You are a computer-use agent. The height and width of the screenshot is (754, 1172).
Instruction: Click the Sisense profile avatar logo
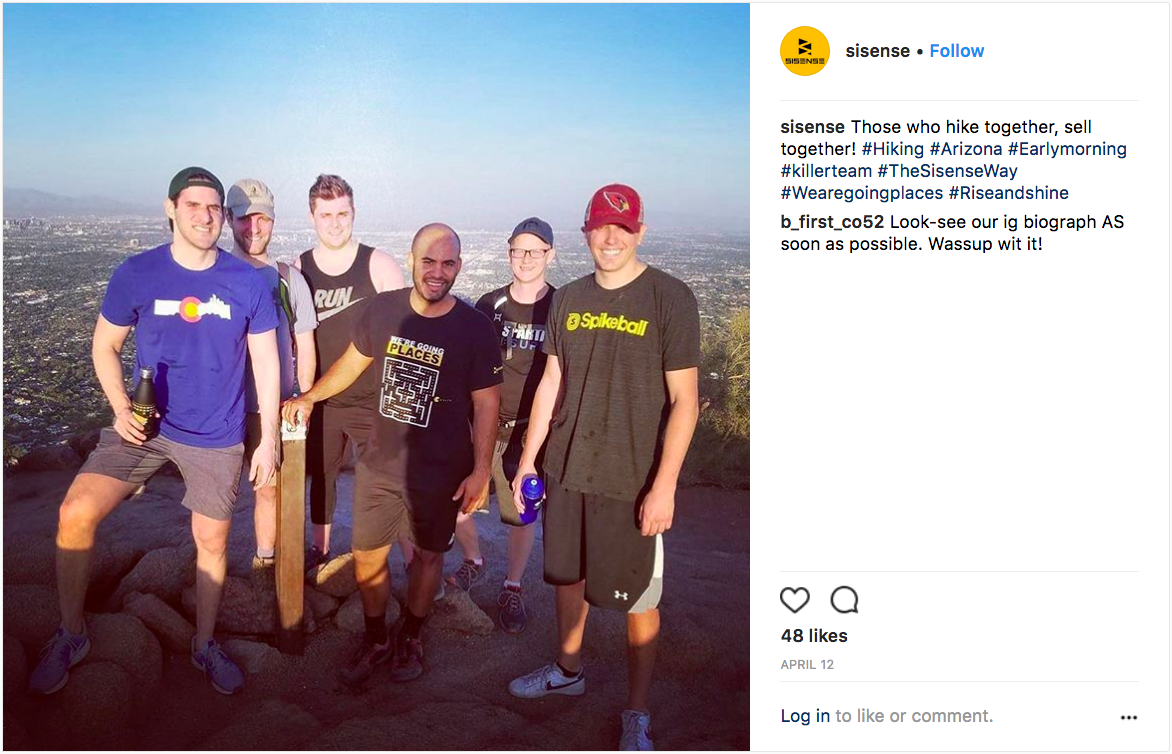[805, 51]
